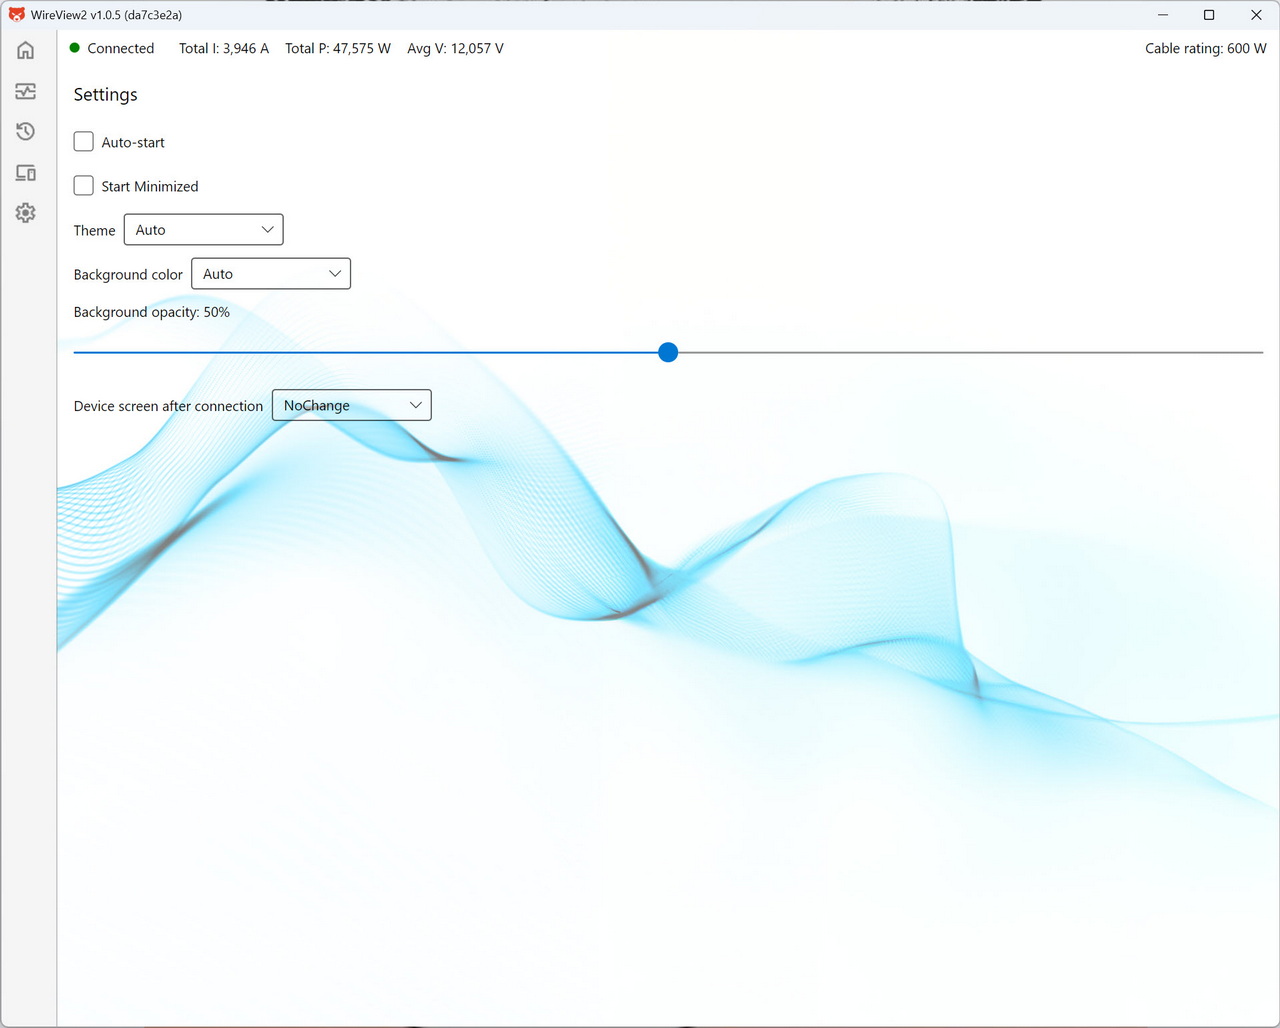Open the Devices page icon
This screenshot has height=1028, width=1280.
pos(26,173)
